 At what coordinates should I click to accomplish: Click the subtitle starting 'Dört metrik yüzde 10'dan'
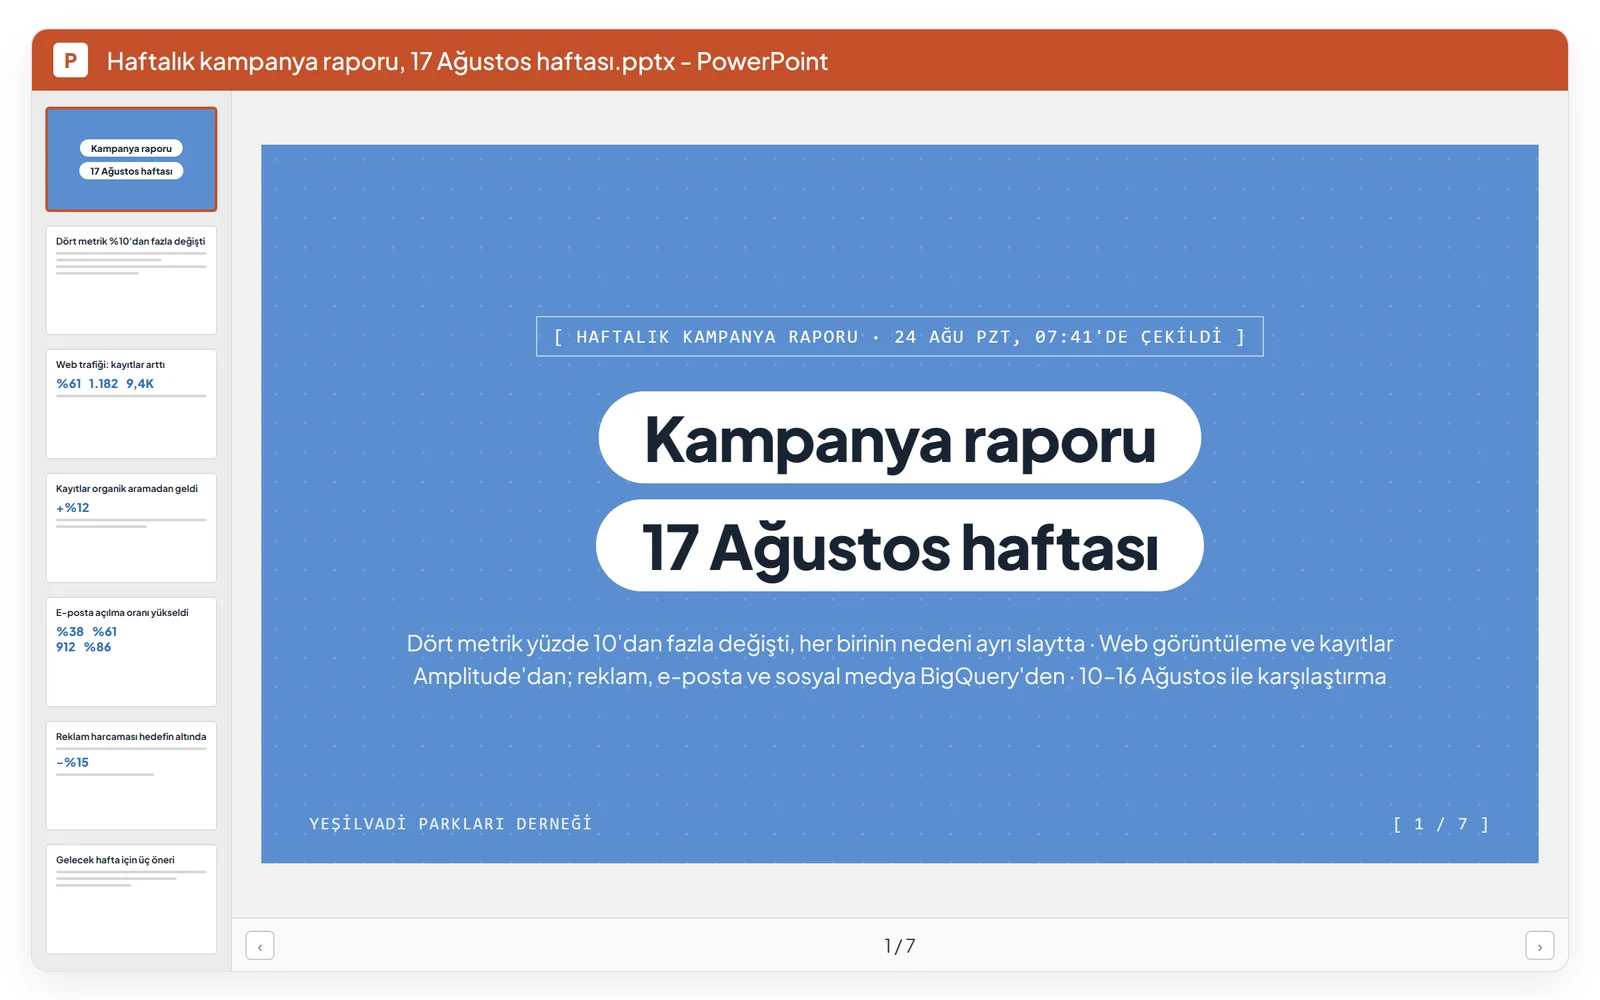tap(900, 660)
